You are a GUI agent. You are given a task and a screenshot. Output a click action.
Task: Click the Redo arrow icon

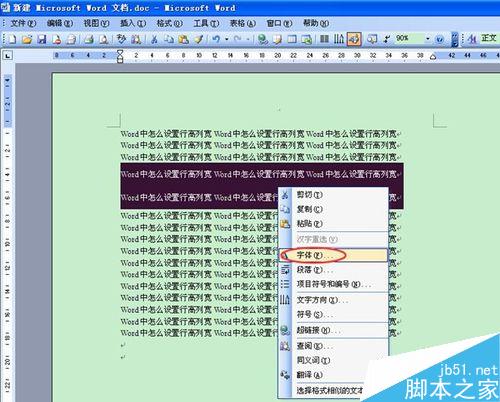(x=238, y=39)
